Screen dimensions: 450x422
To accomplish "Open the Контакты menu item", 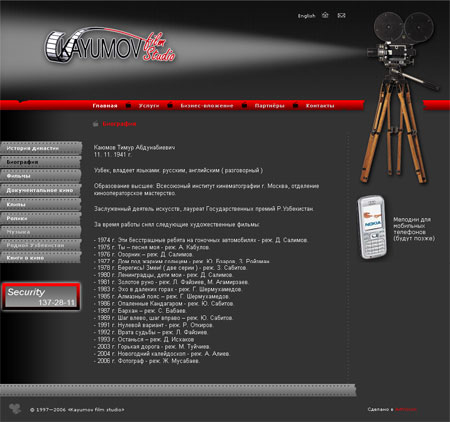I will [x=320, y=106].
